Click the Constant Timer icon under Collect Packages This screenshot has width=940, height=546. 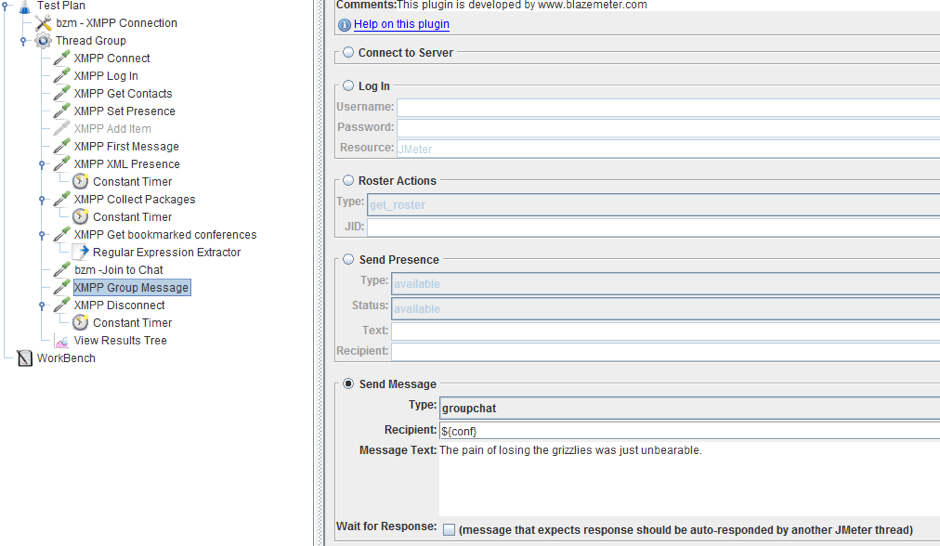pyautogui.click(x=80, y=217)
